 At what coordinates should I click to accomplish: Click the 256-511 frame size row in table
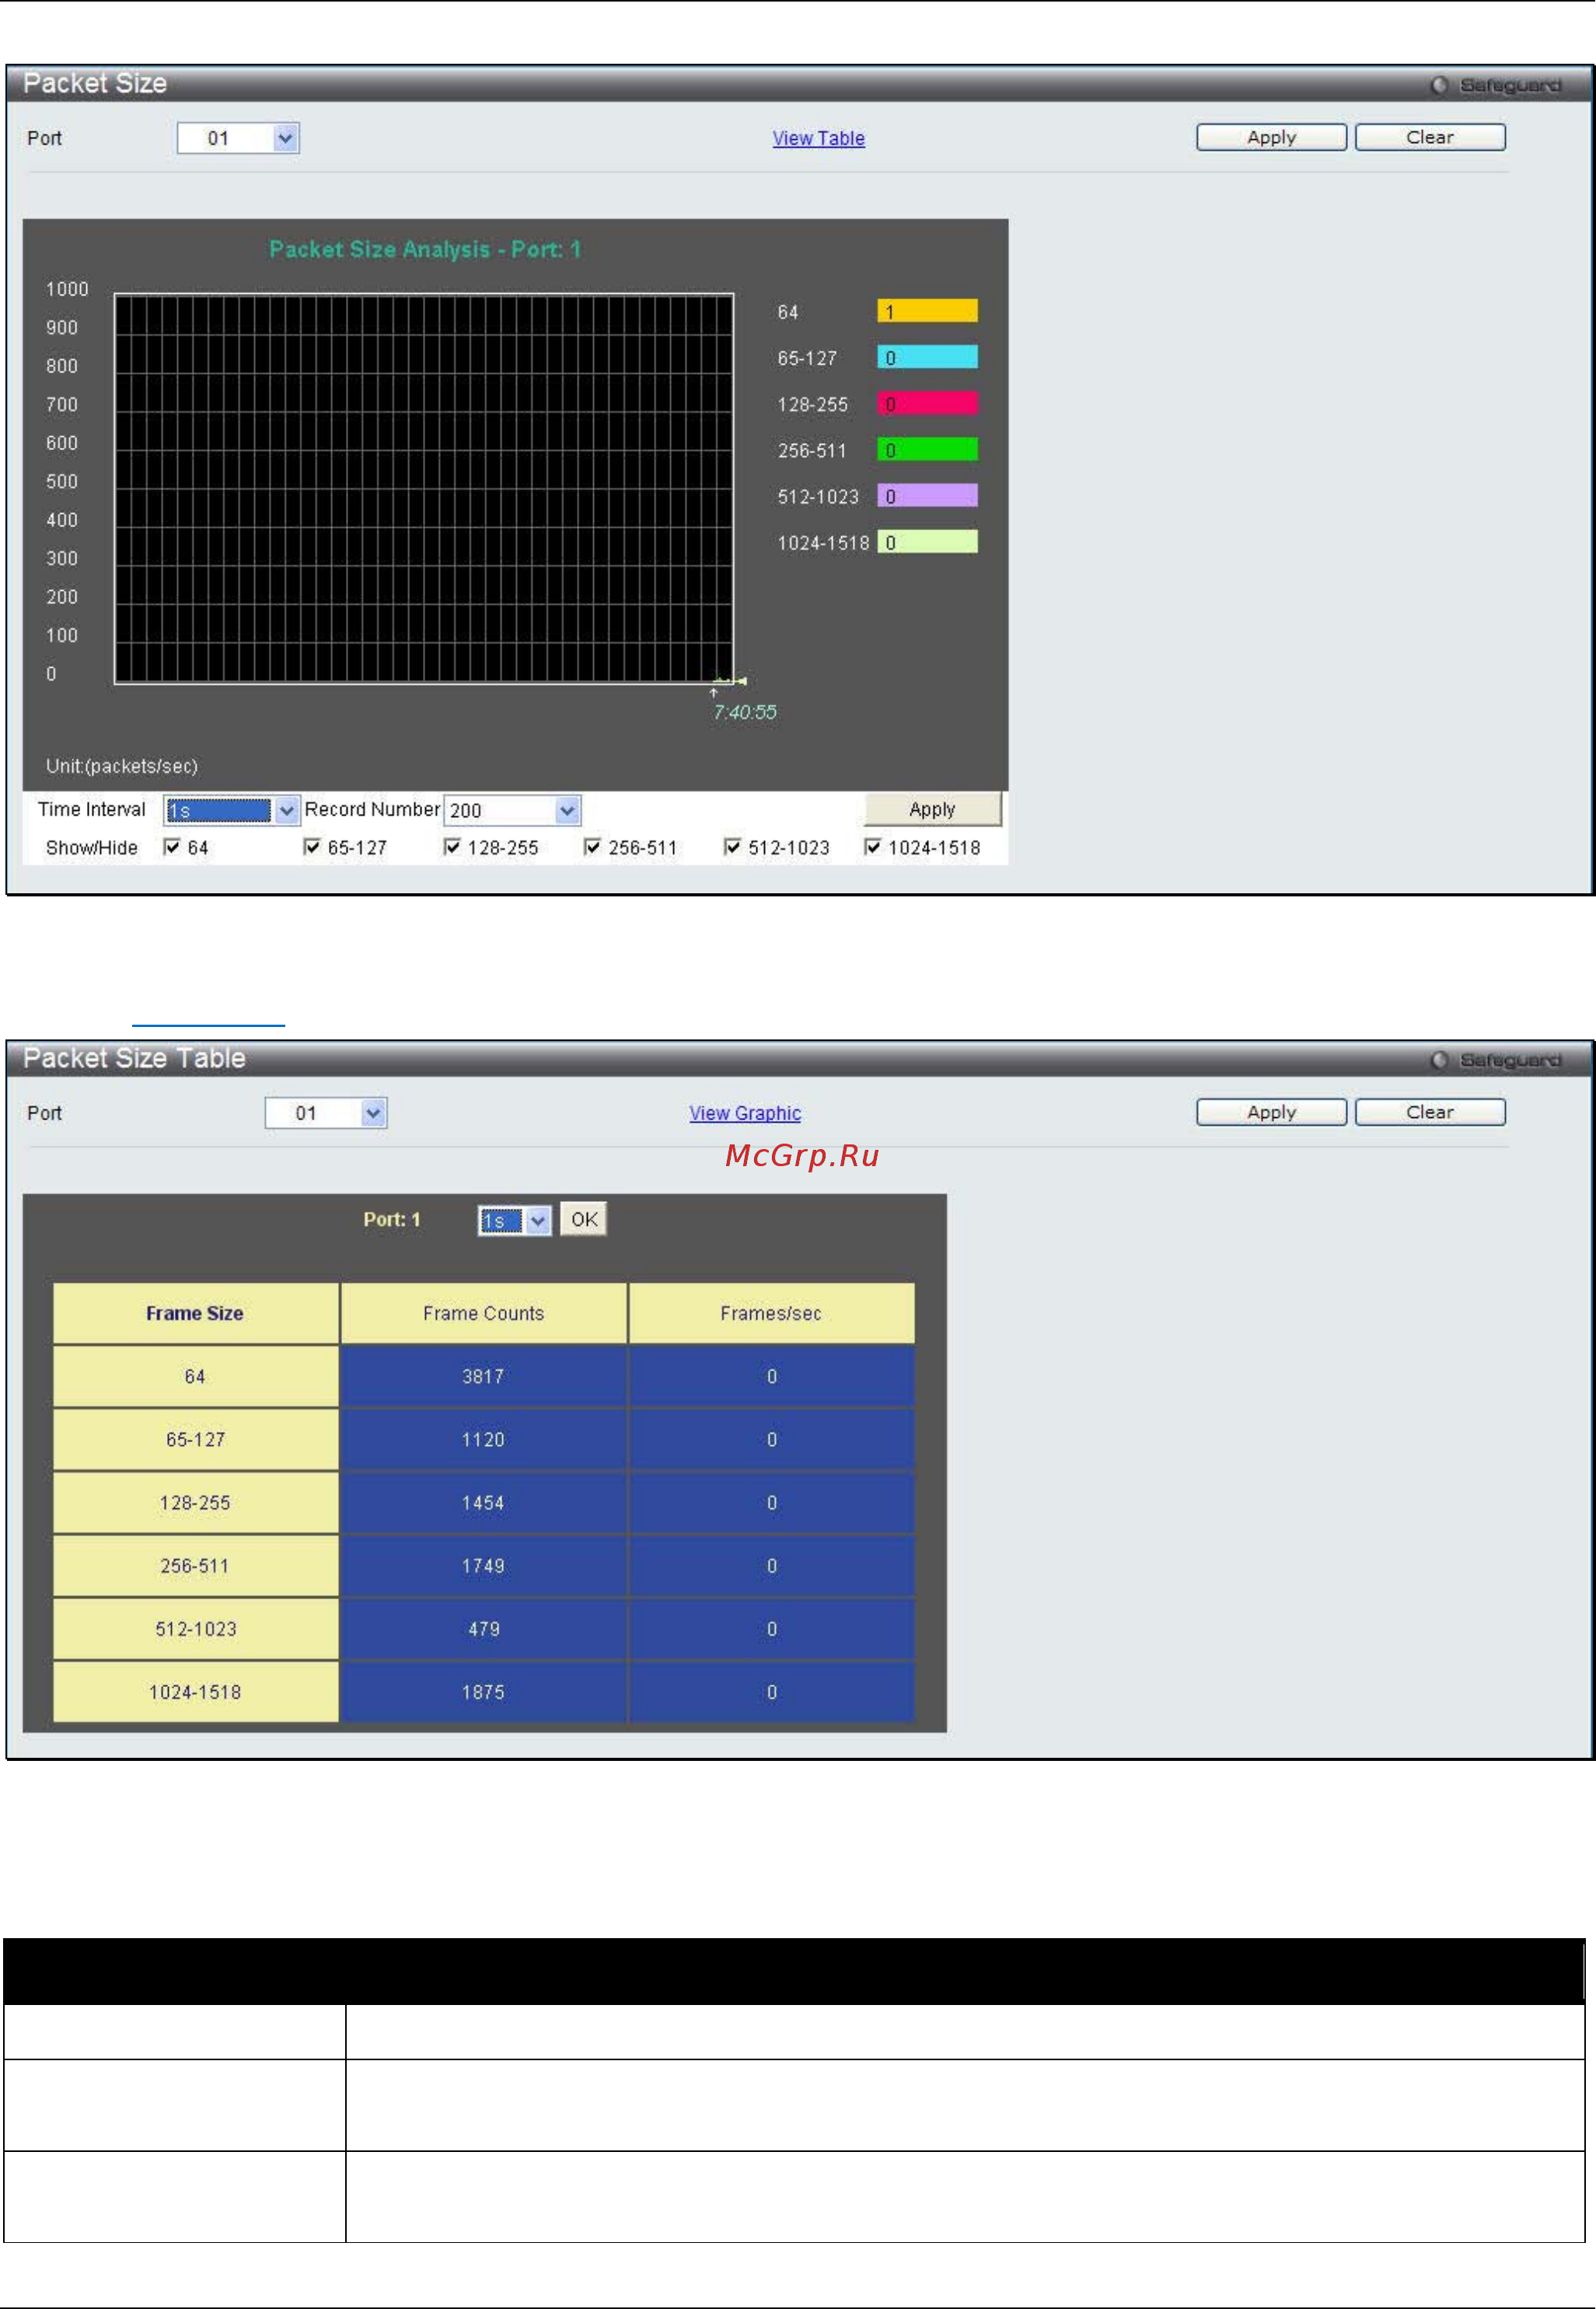pyautogui.click(x=195, y=1566)
